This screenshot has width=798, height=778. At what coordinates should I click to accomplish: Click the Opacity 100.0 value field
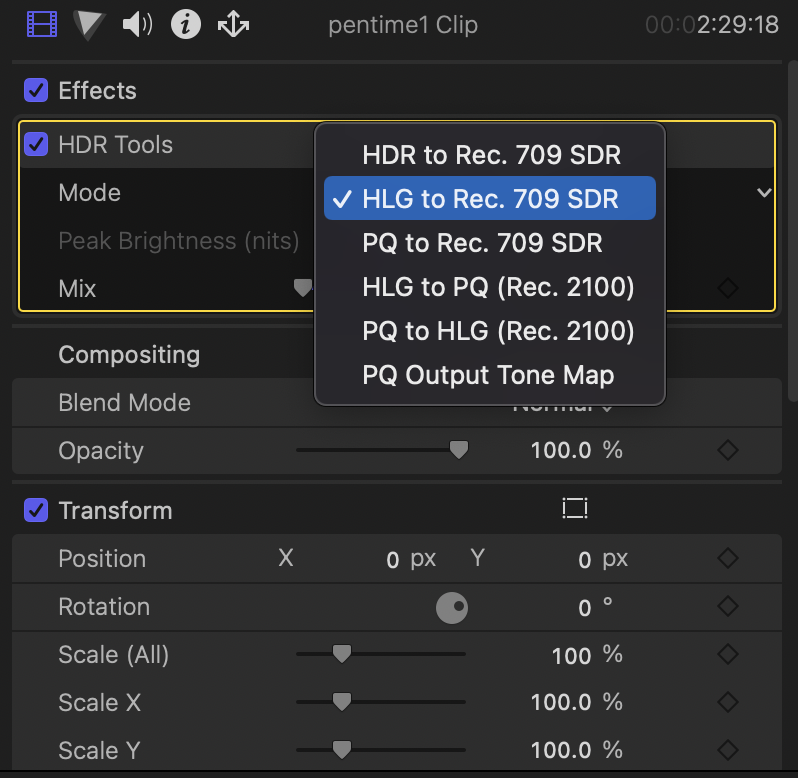(x=560, y=451)
